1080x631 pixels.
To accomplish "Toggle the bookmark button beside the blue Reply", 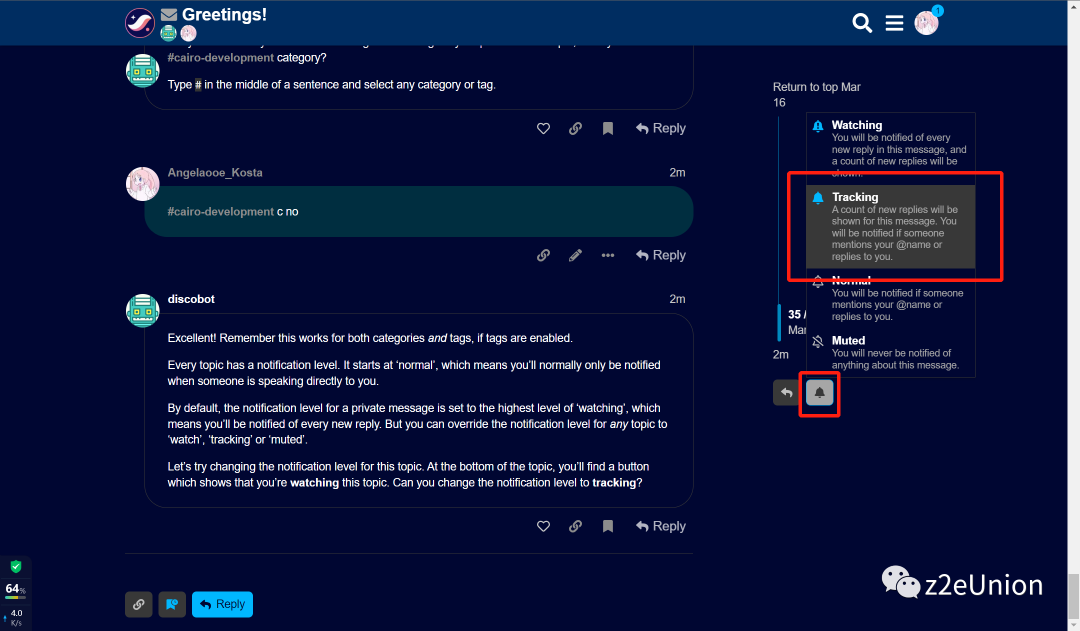I will pos(172,604).
